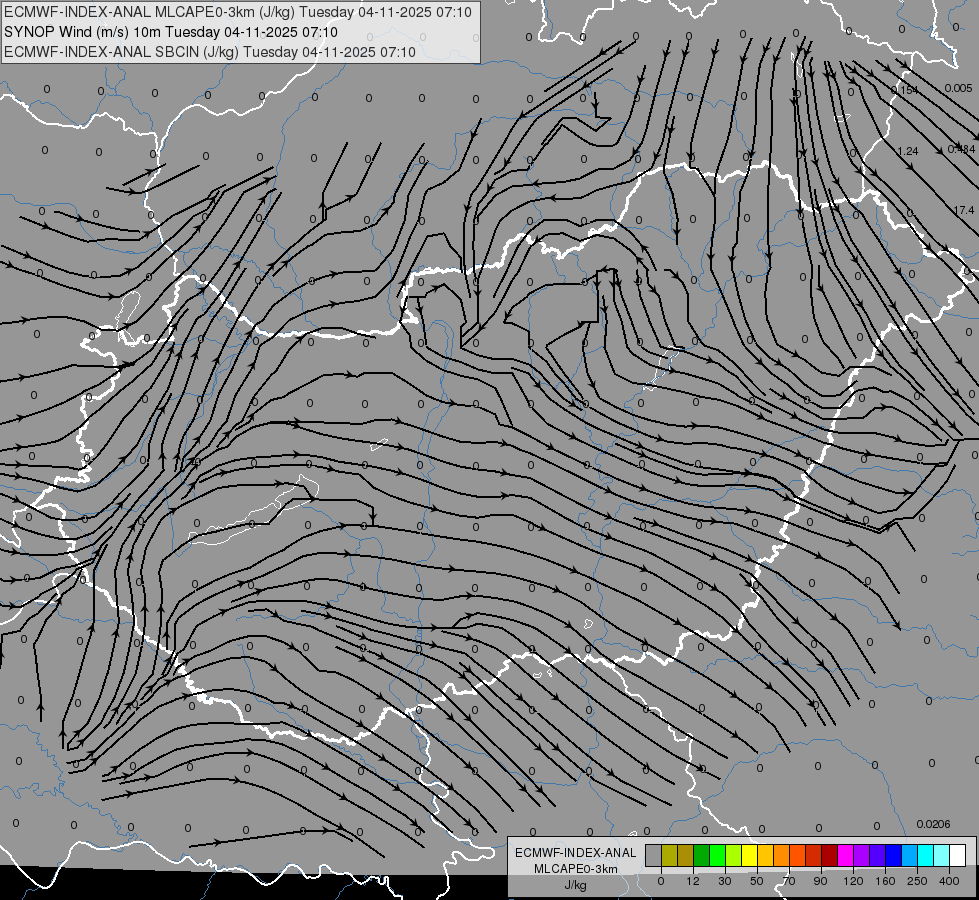The height and width of the screenshot is (900, 979).
Task: Click the gray swatch in the MLCAPE legend
Action: tap(654, 855)
